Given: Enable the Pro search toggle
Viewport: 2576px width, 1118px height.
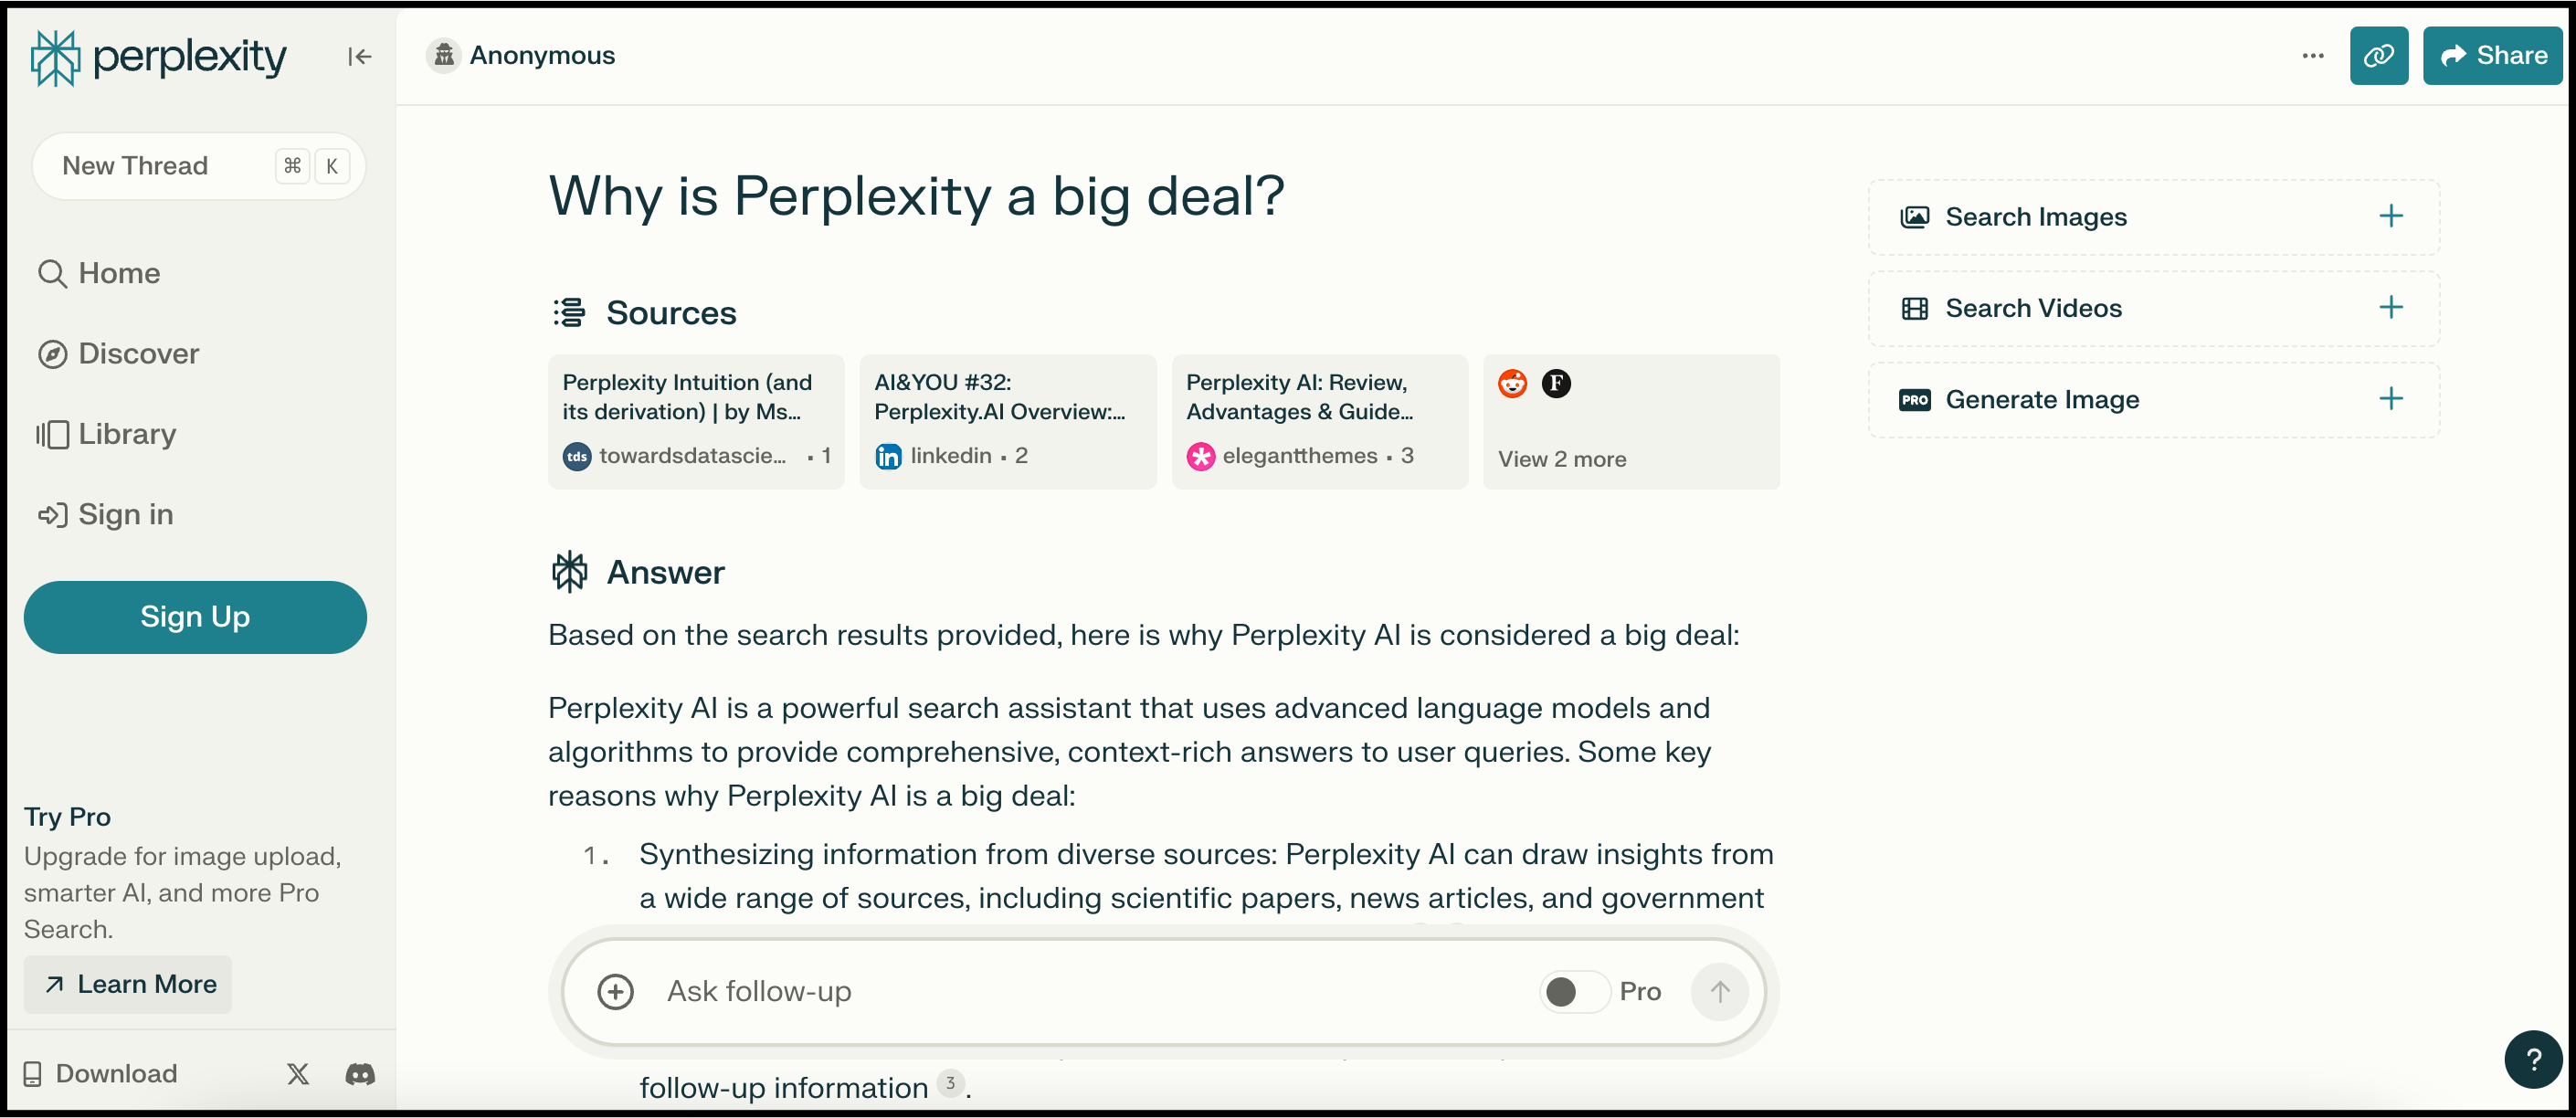Looking at the screenshot, I should (x=1573, y=991).
